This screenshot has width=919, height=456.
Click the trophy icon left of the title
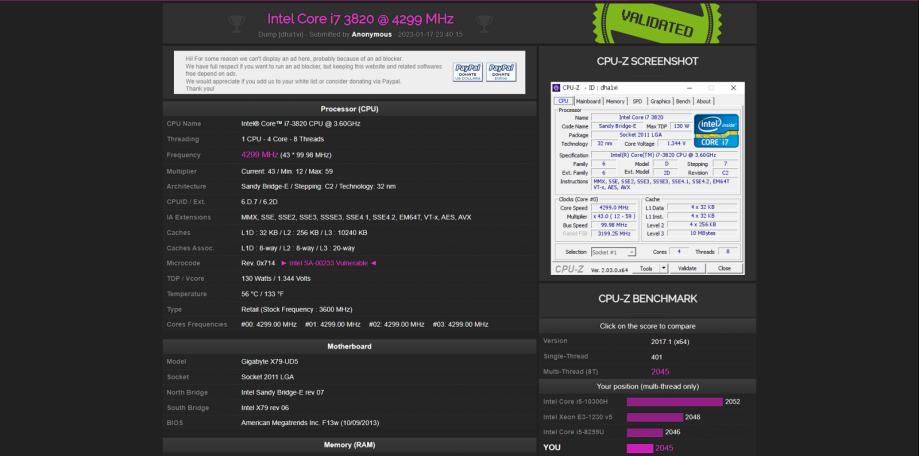point(237,24)
